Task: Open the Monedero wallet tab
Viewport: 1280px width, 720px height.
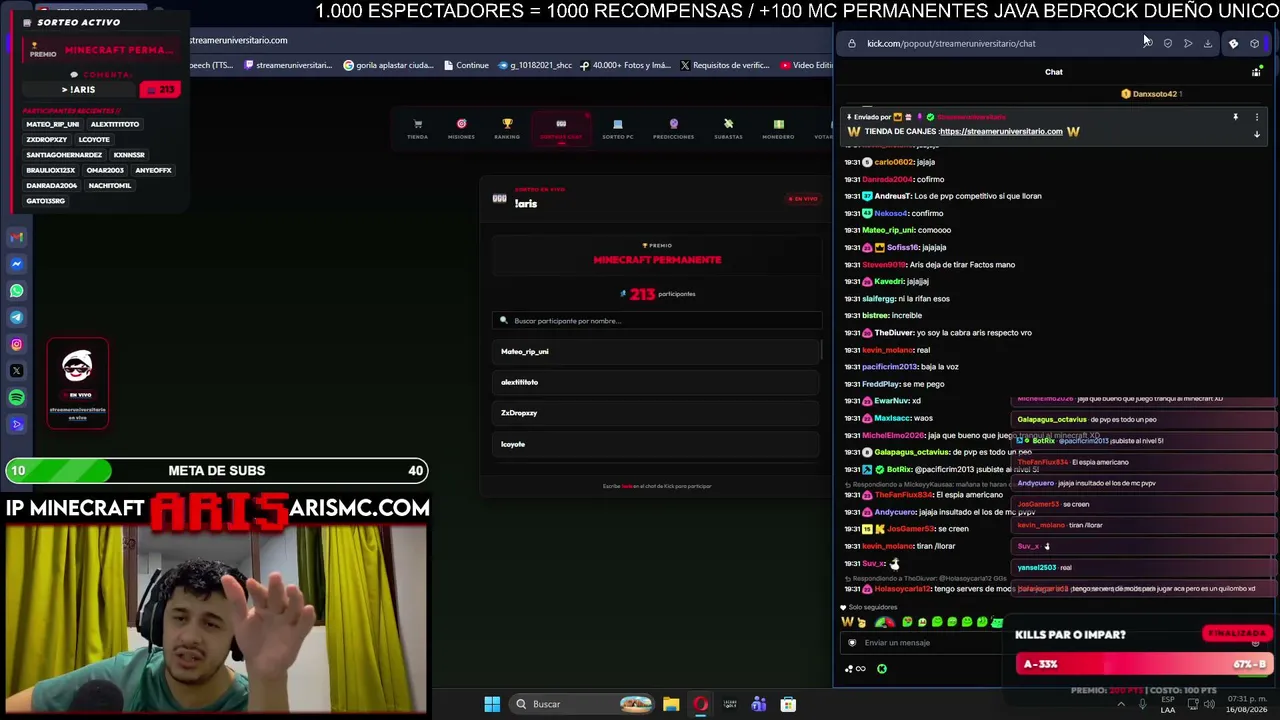Action: pyautogui.click(x=778, y=130)
